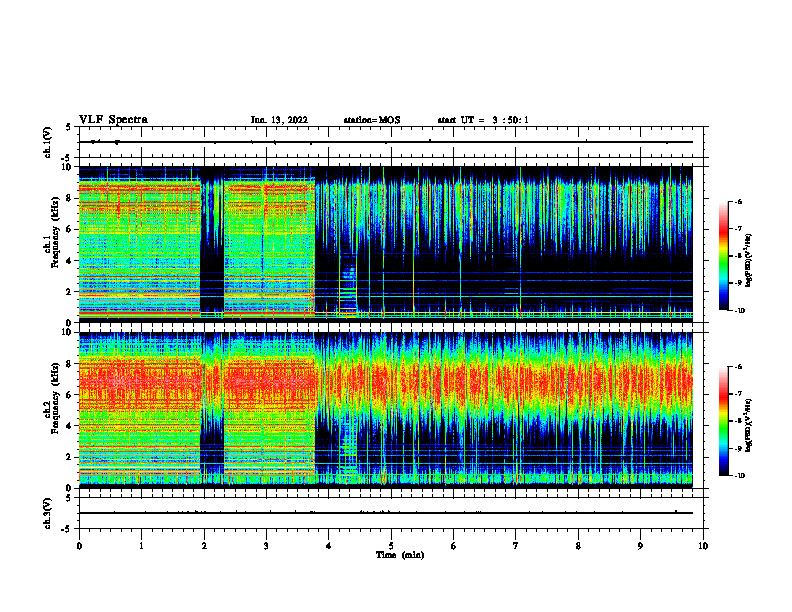
Task: Click the "VLF Spectra" title text
Action: click(113, 120)
